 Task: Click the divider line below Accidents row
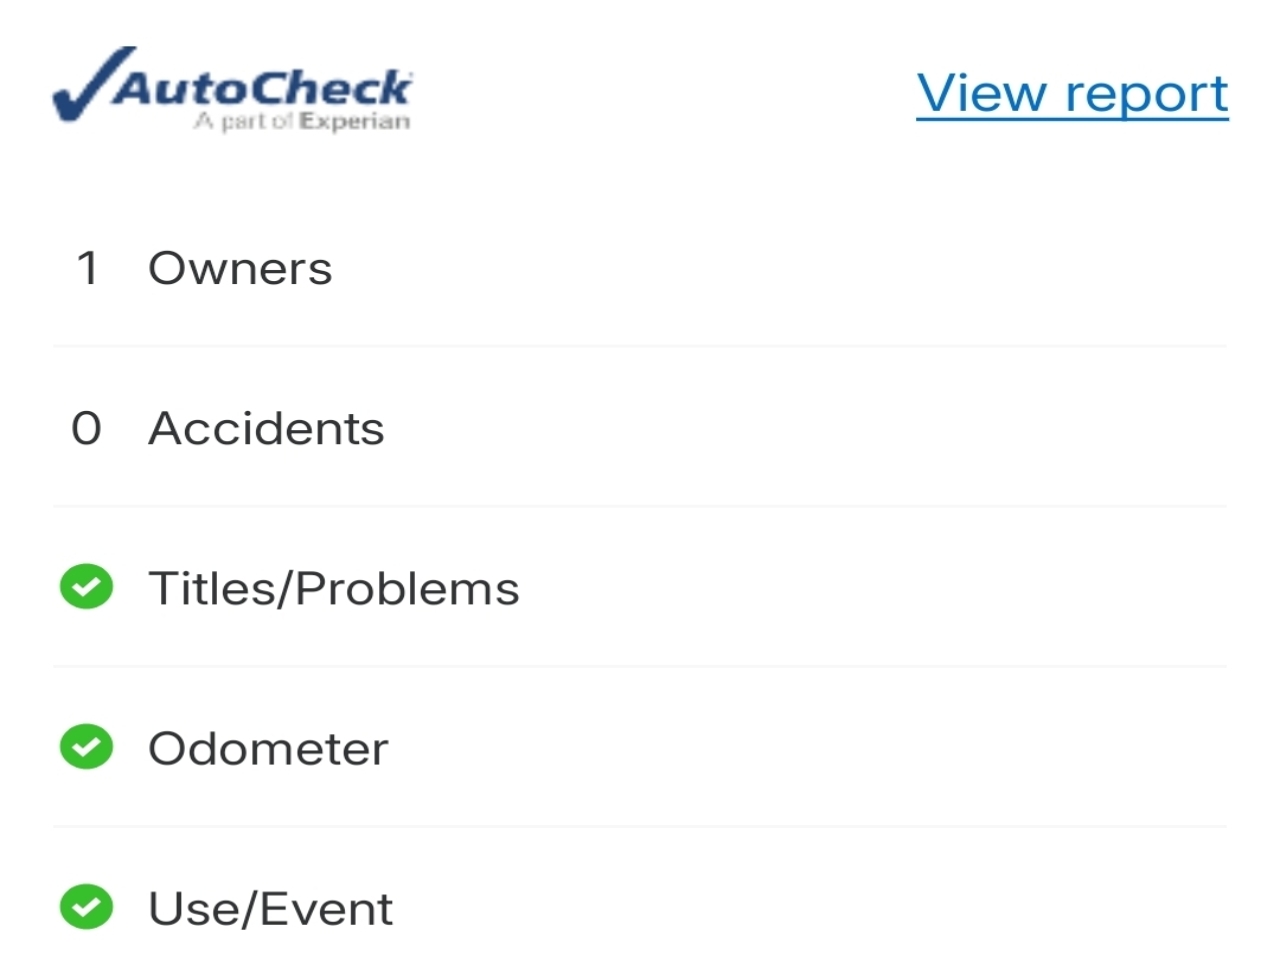pyautogui.click(x=640, y=506)
